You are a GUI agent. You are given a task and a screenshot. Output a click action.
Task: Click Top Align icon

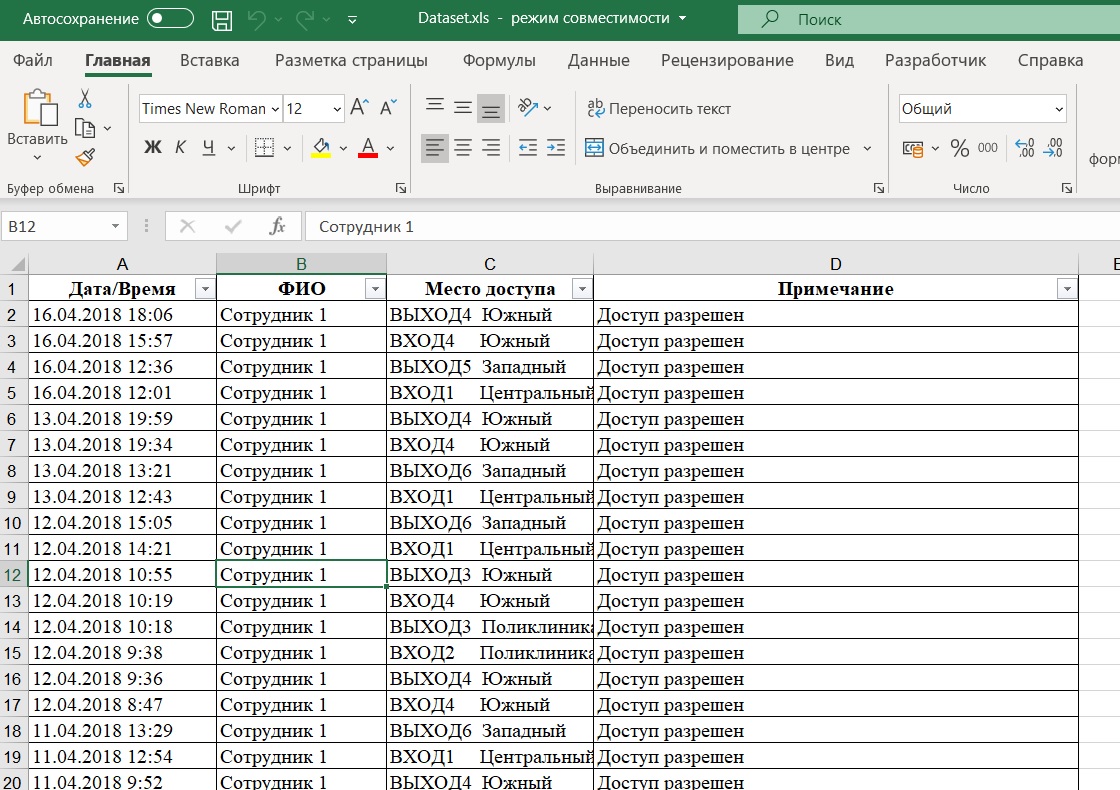pyautogui.click(x=434, y=108)
